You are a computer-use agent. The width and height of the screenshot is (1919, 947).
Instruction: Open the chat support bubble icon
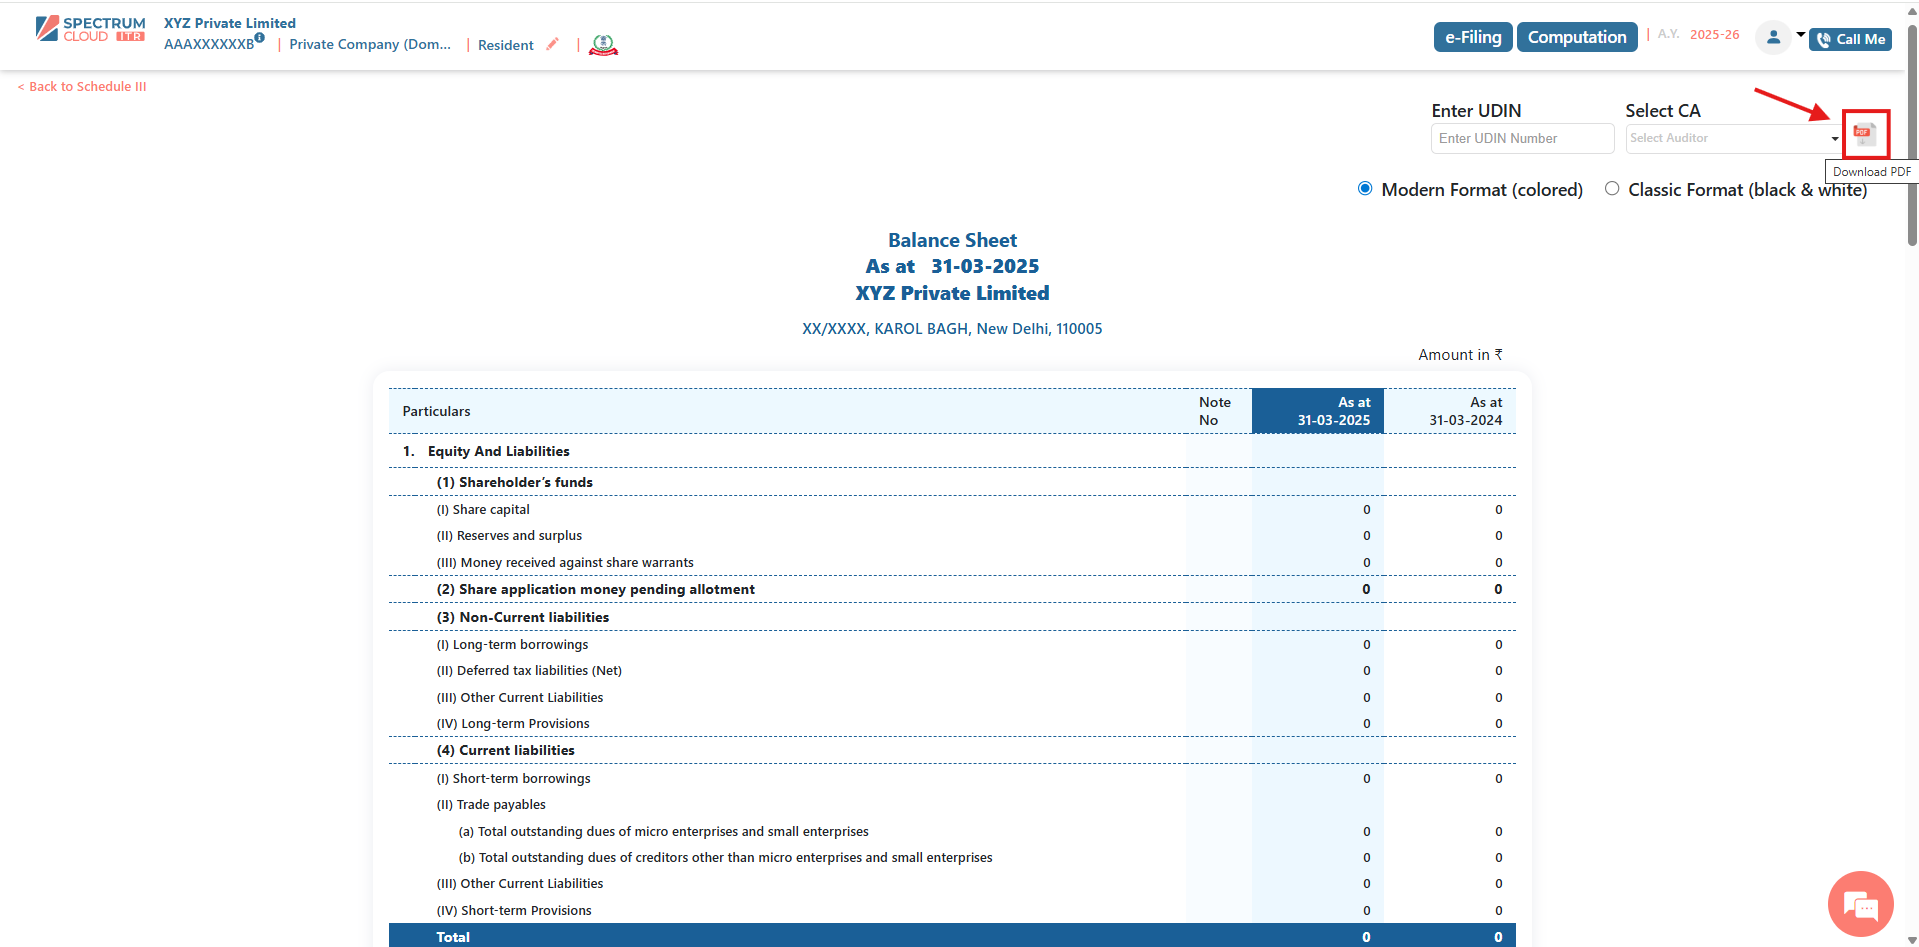coord(1860,904)
